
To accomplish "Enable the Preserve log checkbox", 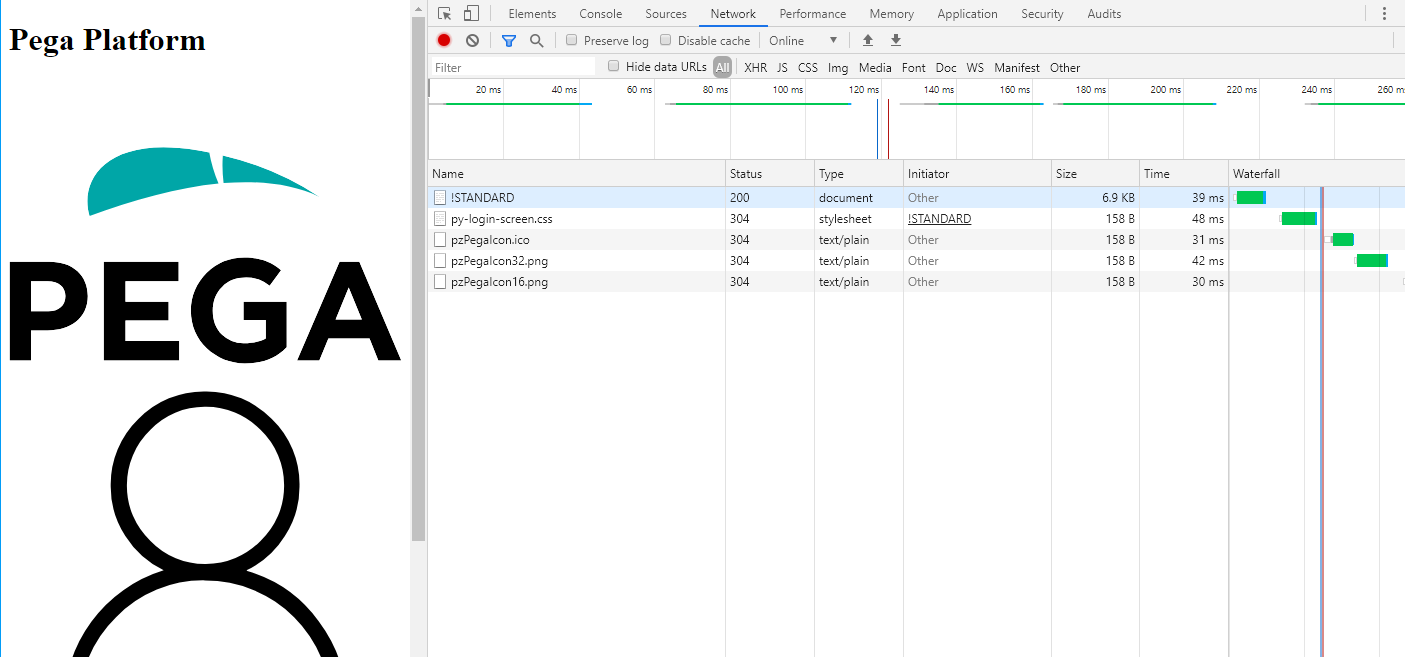I will [572, 40].
